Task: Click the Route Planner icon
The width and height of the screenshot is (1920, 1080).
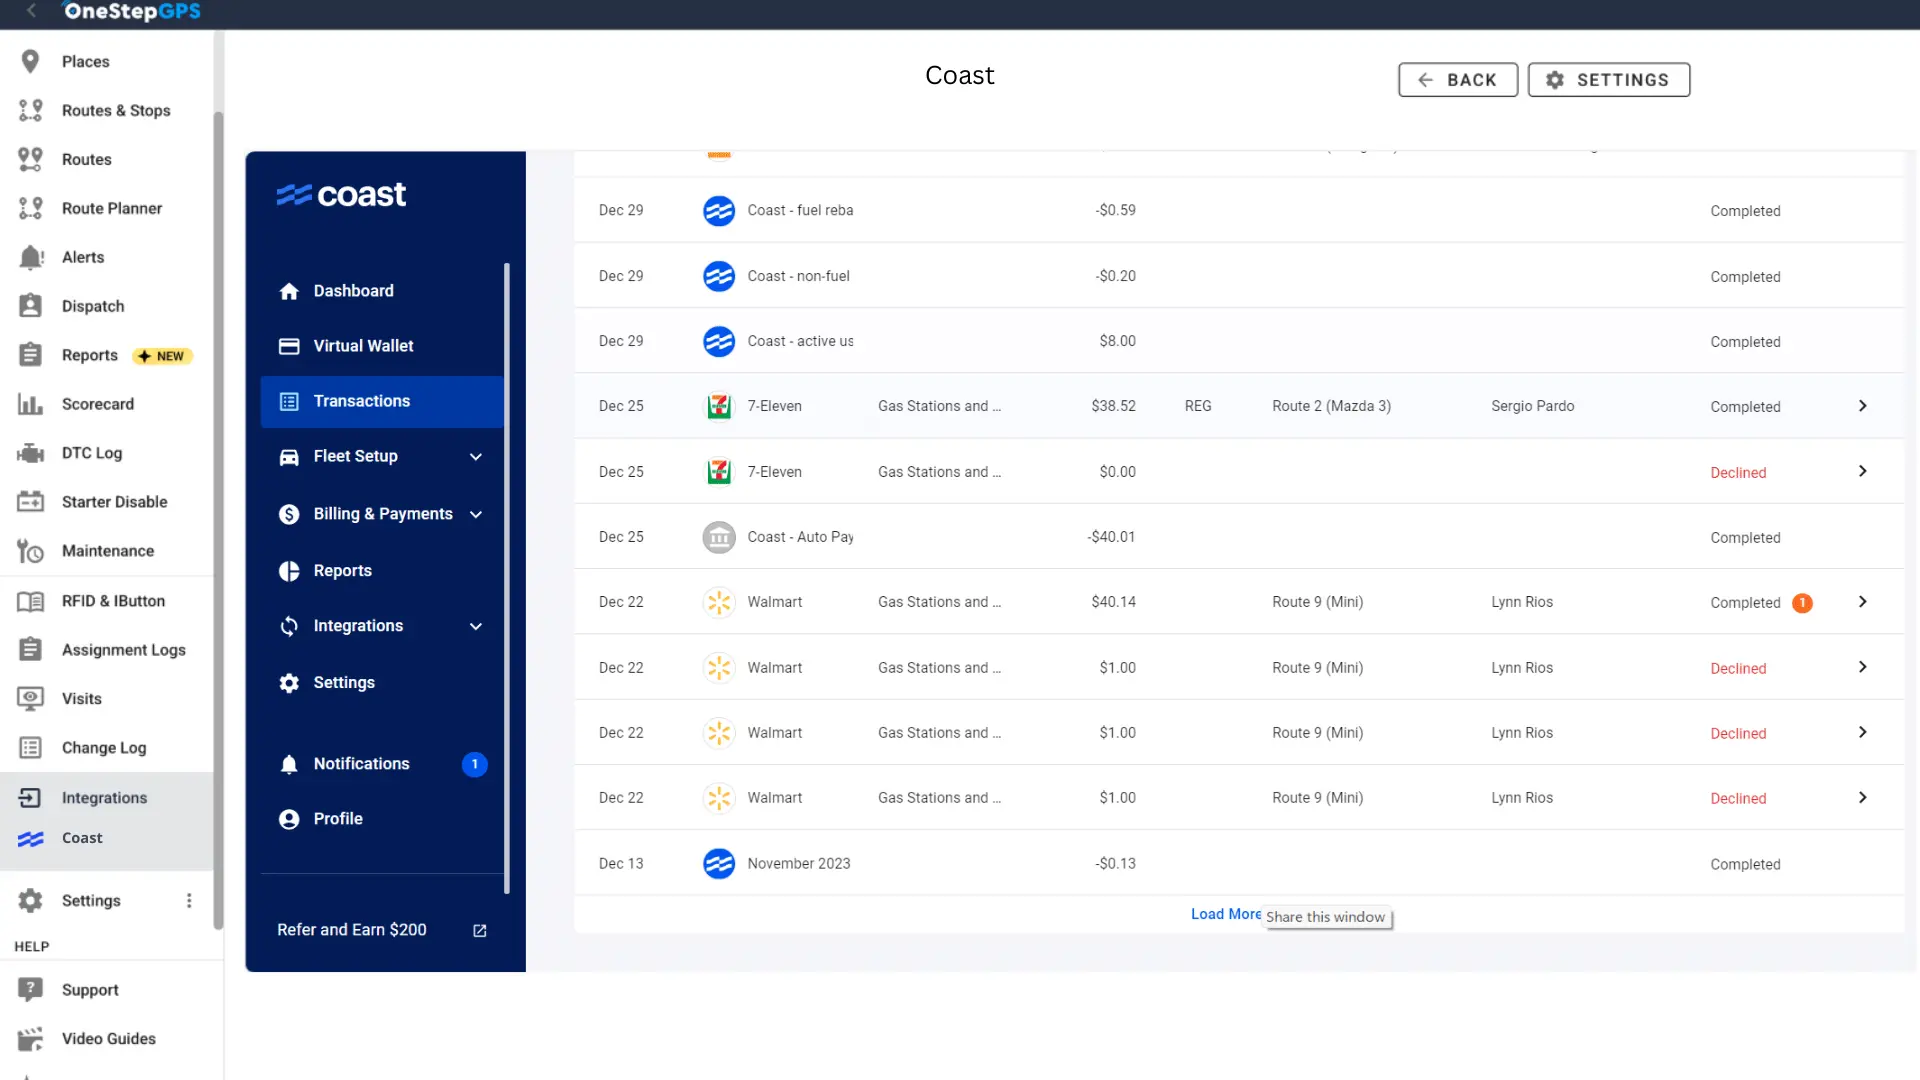Action: [30, 208]
